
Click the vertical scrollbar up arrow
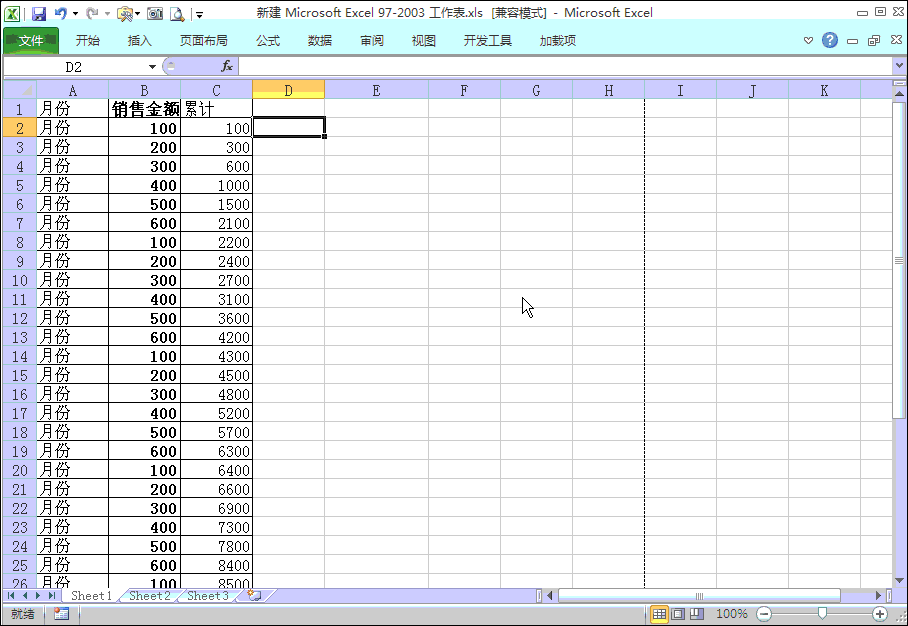click(x=899, y=93)
